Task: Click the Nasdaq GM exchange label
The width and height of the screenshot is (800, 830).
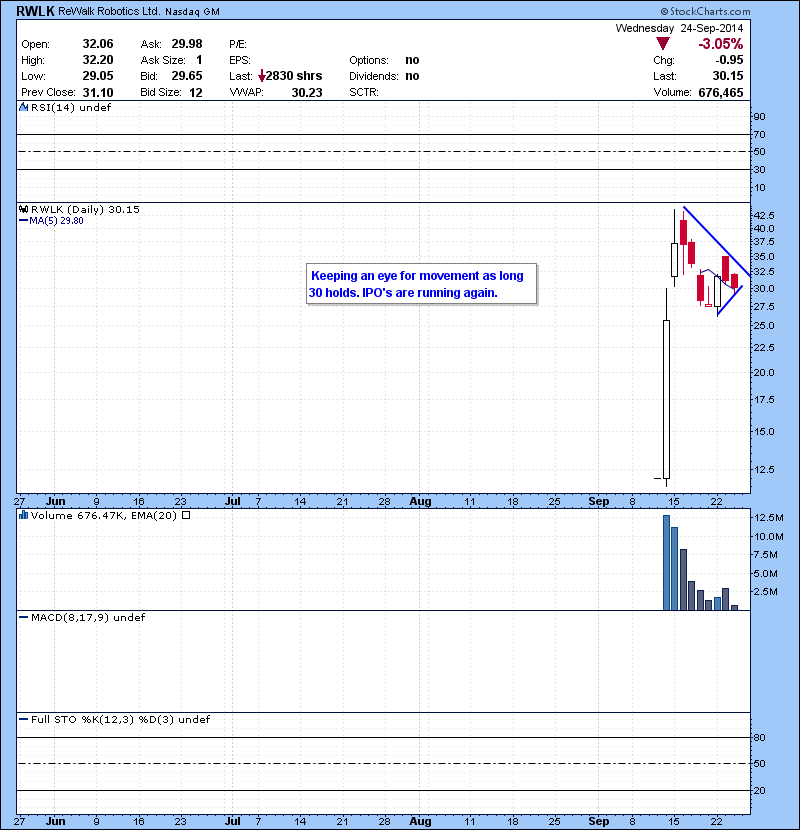Action: click(192, 12)
